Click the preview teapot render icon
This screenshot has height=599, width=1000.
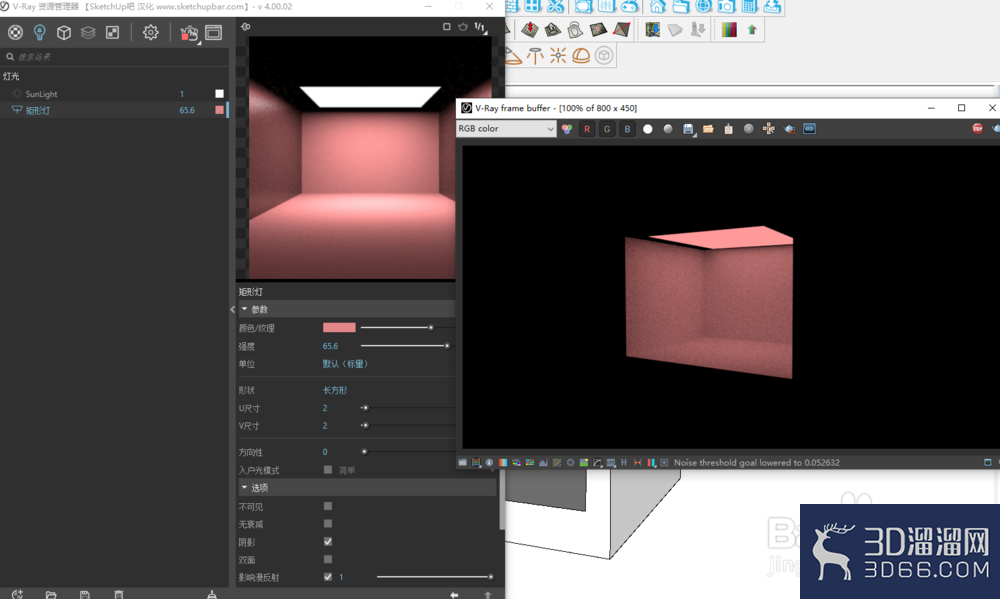click(x=463, y=27)
